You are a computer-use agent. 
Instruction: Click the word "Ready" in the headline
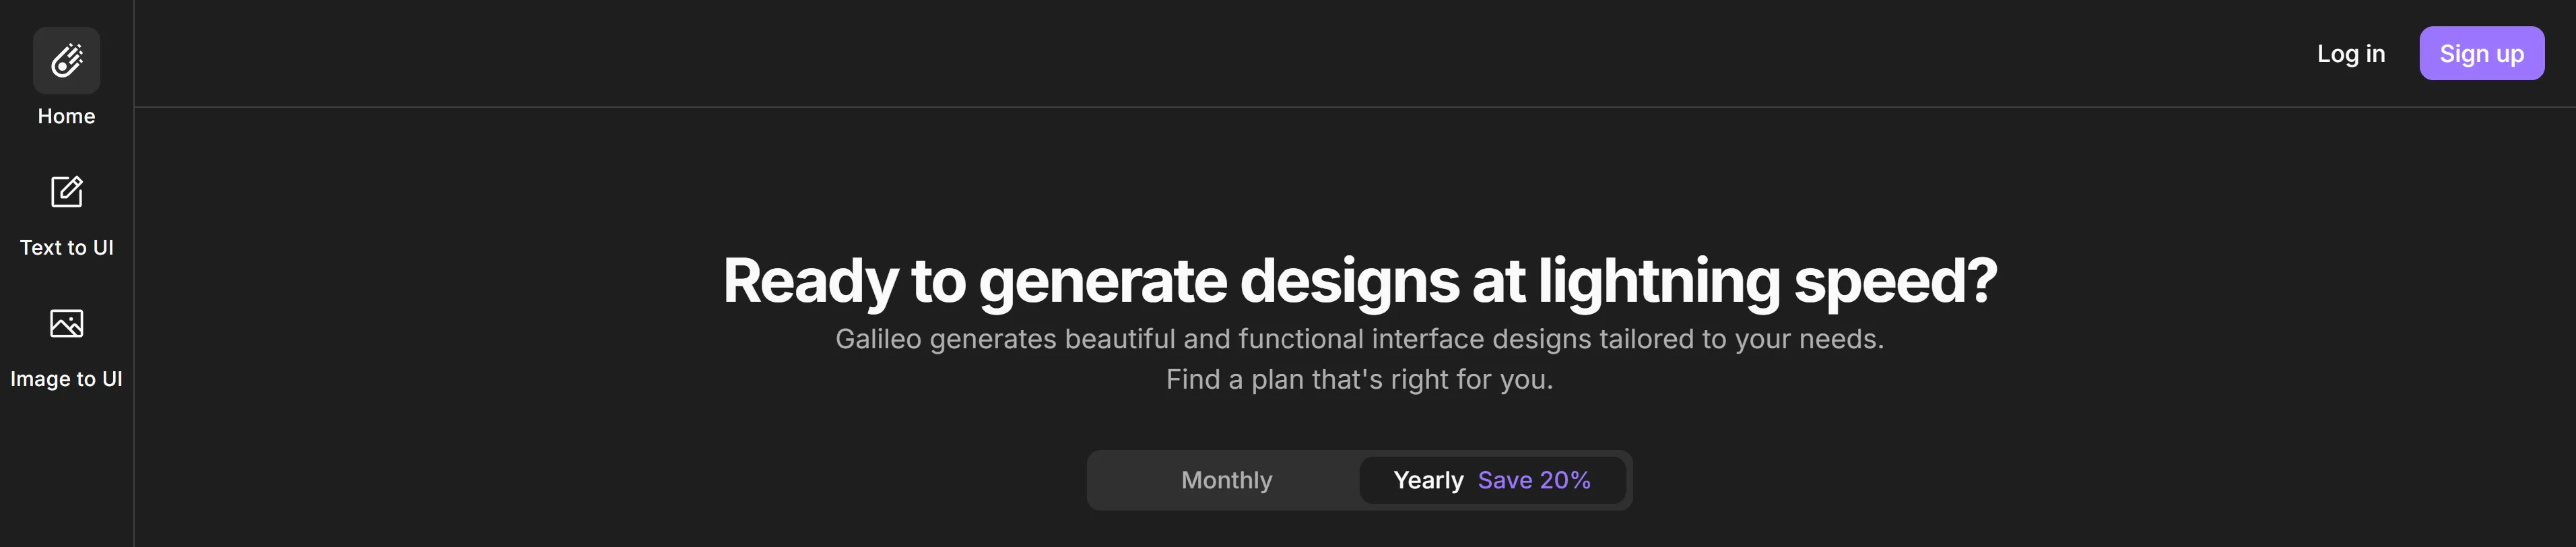click(810, 280)
